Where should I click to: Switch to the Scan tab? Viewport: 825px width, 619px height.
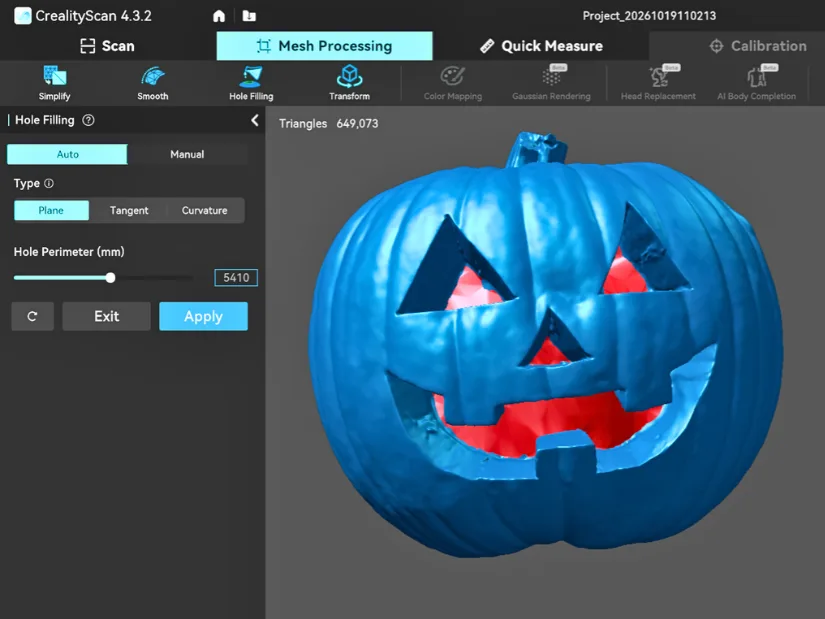tap(107, 46)
